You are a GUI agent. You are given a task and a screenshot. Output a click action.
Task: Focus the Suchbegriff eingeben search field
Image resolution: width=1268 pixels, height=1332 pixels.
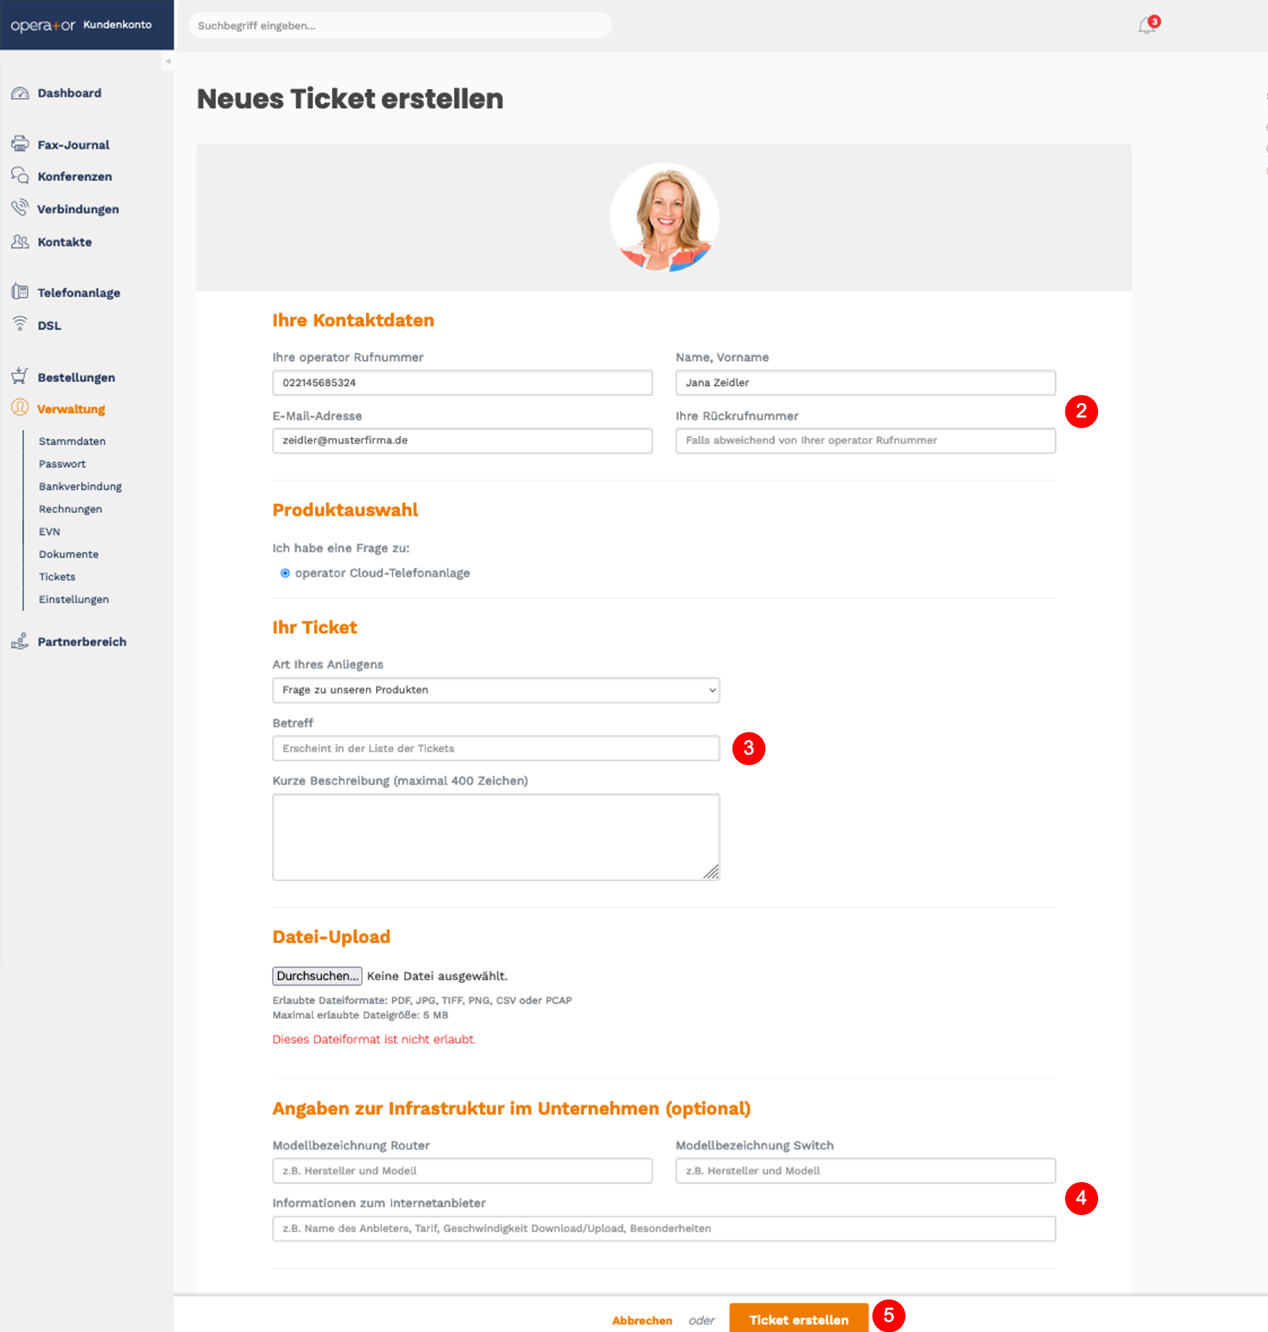(400, 26)
